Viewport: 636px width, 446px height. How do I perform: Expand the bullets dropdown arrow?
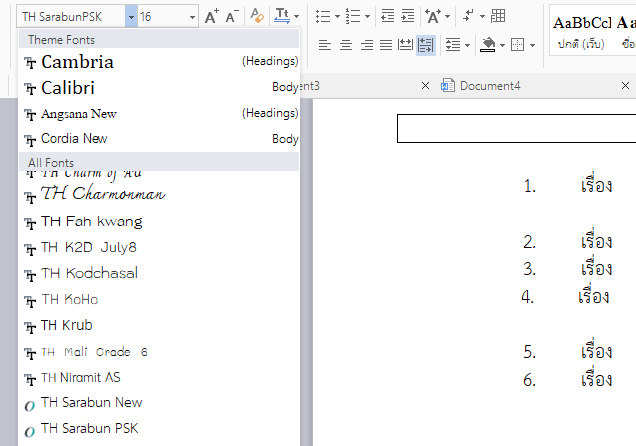click(337, 17)
